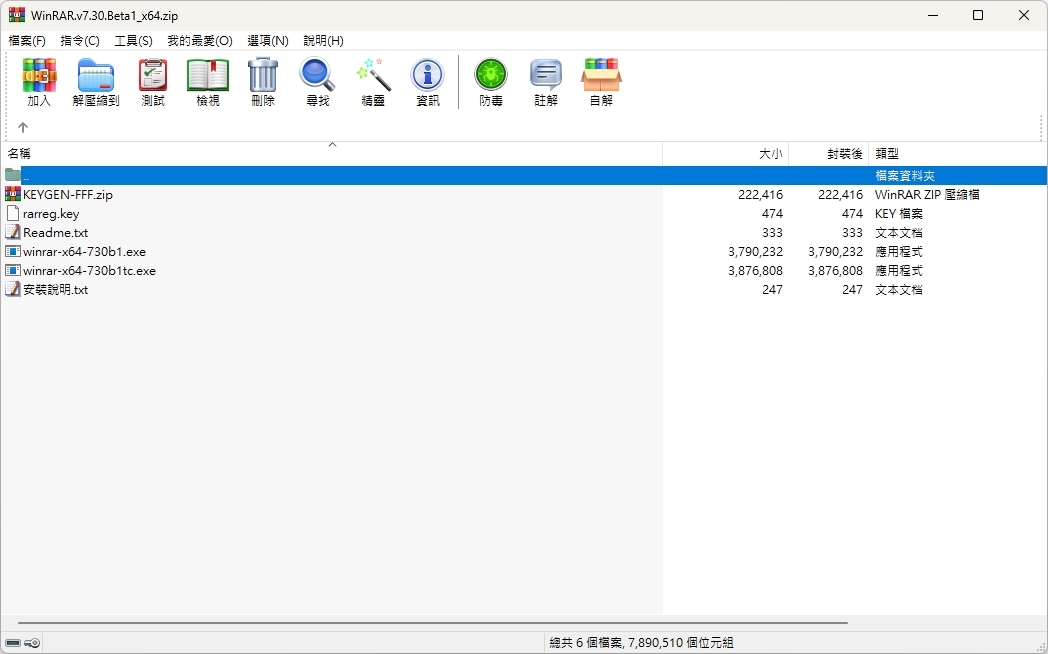Go up one level with arrow
Viewport: 1048px width, 654px height.
coord(23,127)
